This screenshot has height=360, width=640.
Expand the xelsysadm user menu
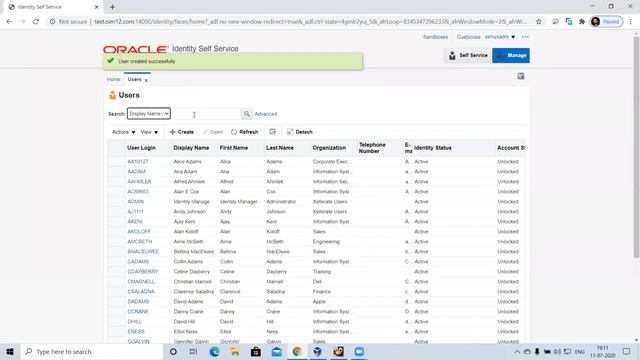500,37
